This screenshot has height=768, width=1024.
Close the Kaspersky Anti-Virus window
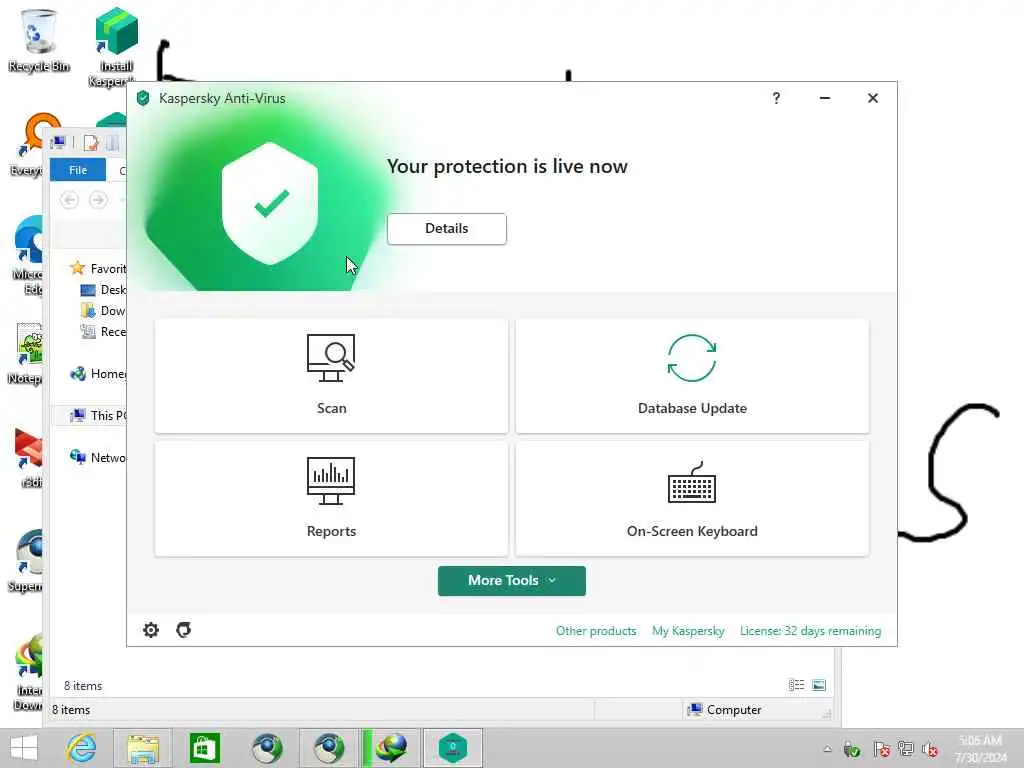pyautogui.click(x=872, y=98)
